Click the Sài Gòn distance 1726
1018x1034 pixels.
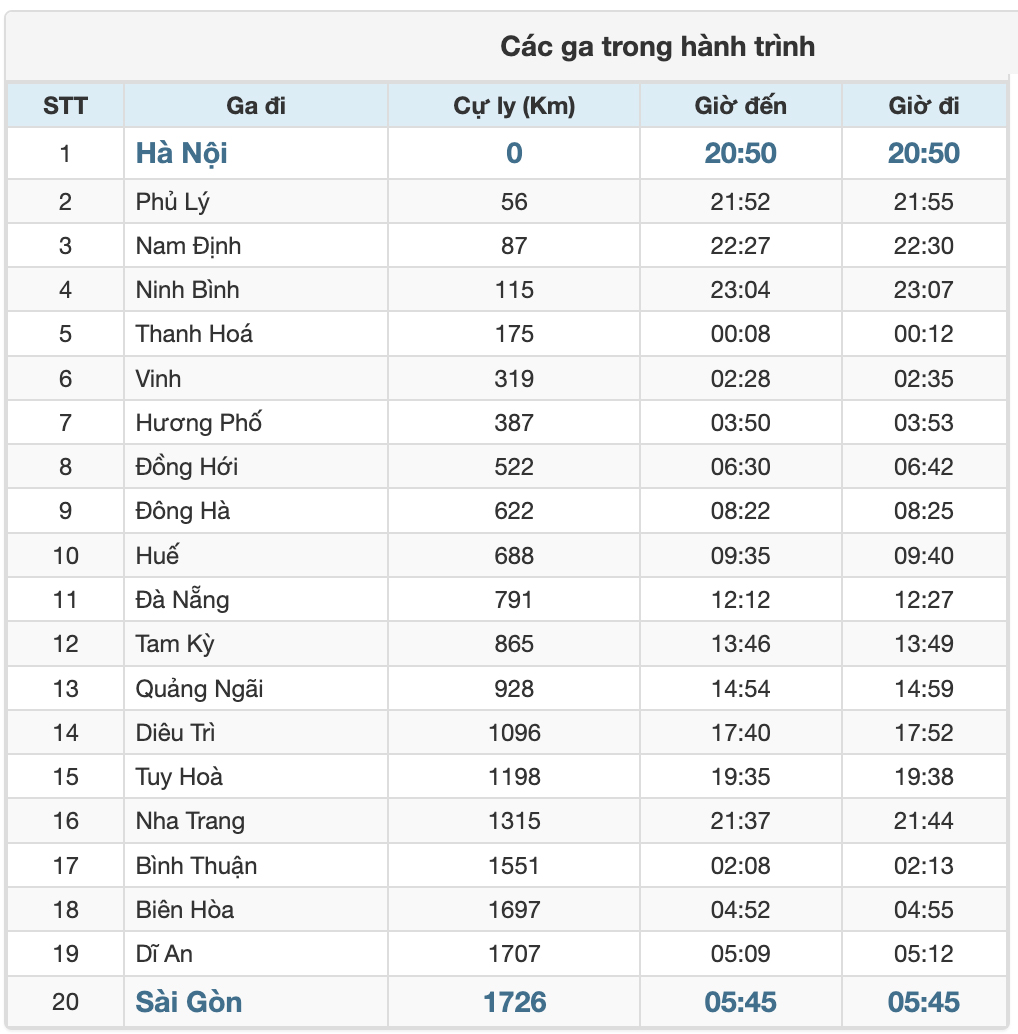tap(514, 1002)
